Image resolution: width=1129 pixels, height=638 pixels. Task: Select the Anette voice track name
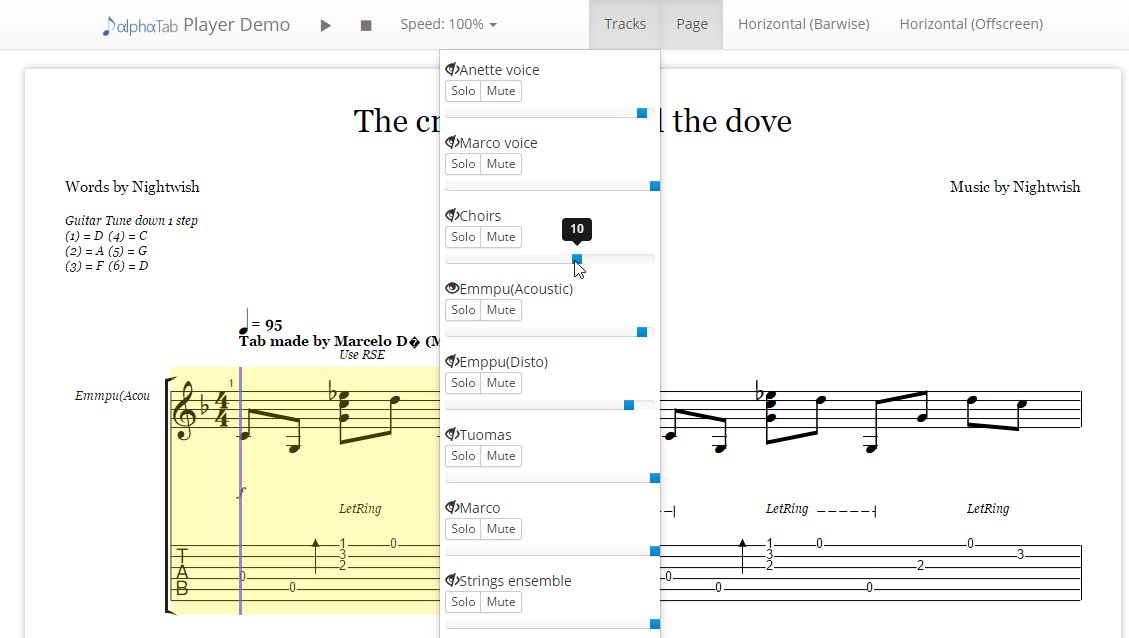tap(499, 70)
